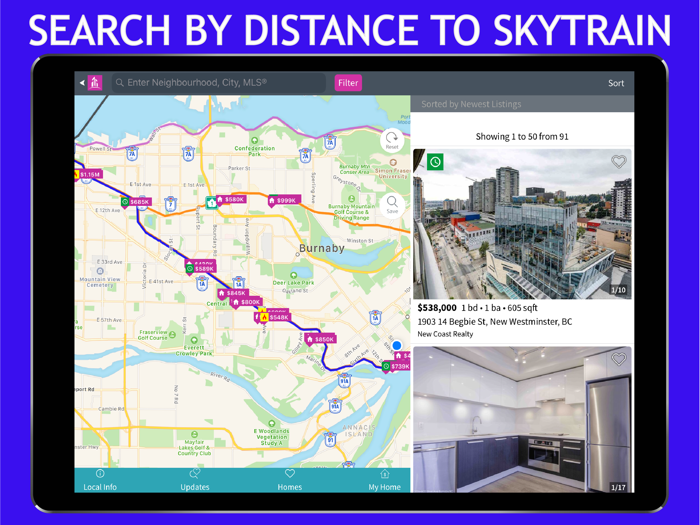Open the Filter options

click(x=348, y=83)
